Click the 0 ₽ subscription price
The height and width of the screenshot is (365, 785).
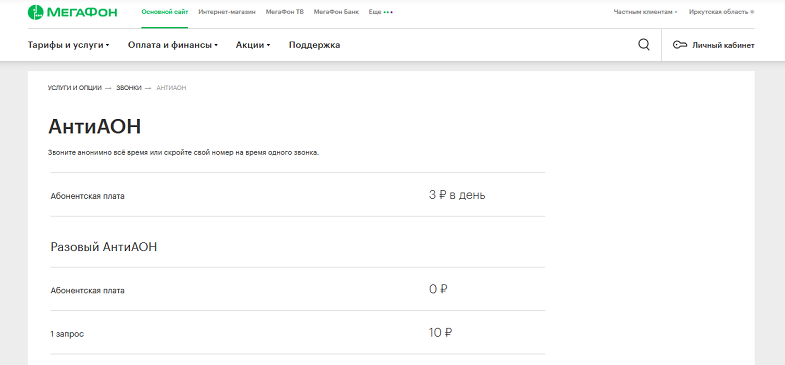point(438,289)
